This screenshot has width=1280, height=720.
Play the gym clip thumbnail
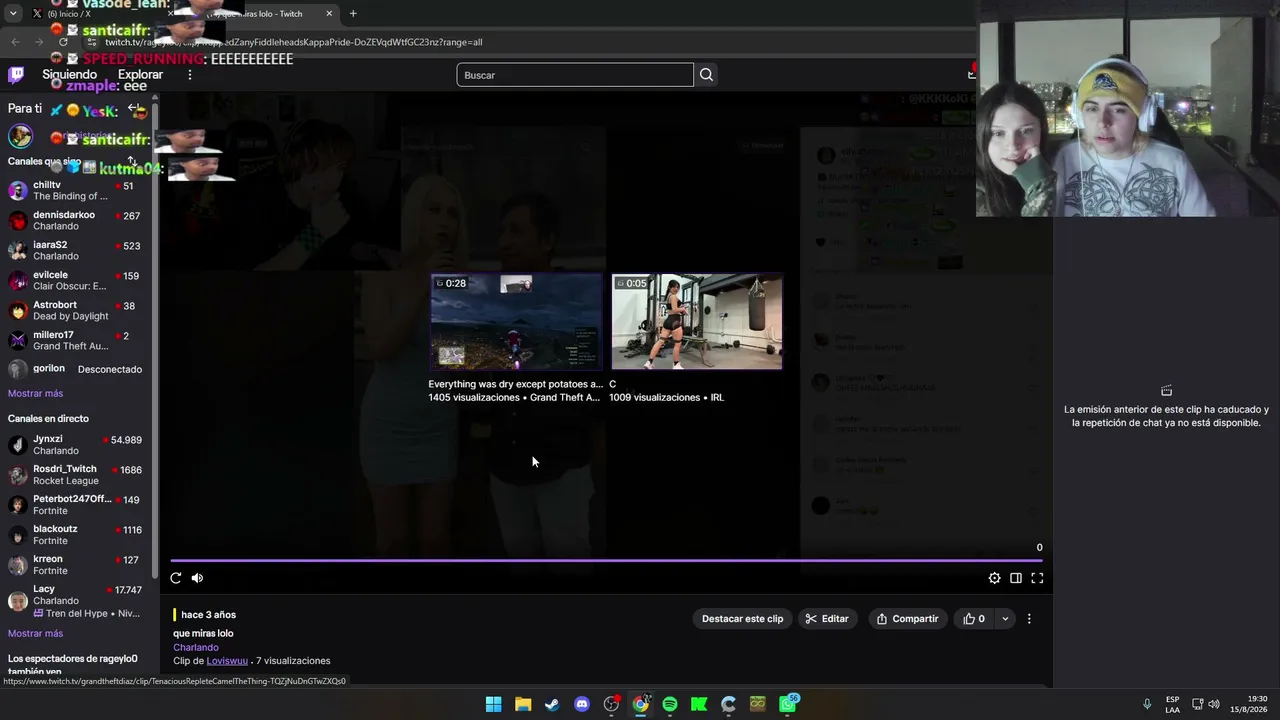(697, 322)
